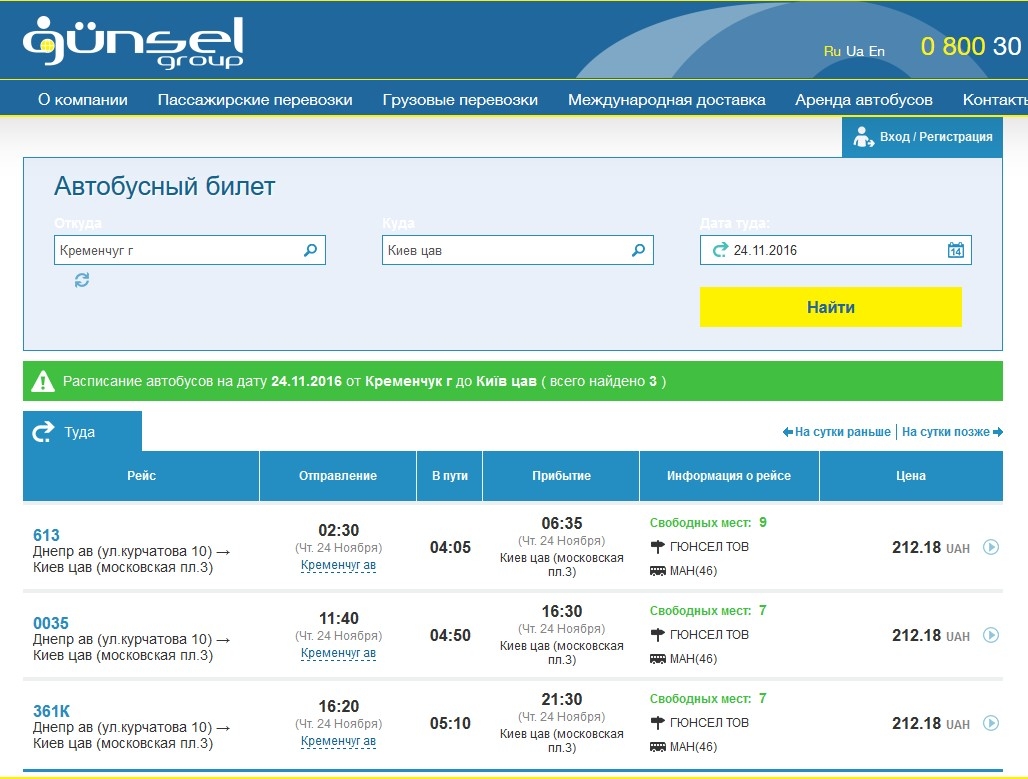Screen dimensions: 1028x779
Task: Select the Туда tab
Action: tap(82, 432)
